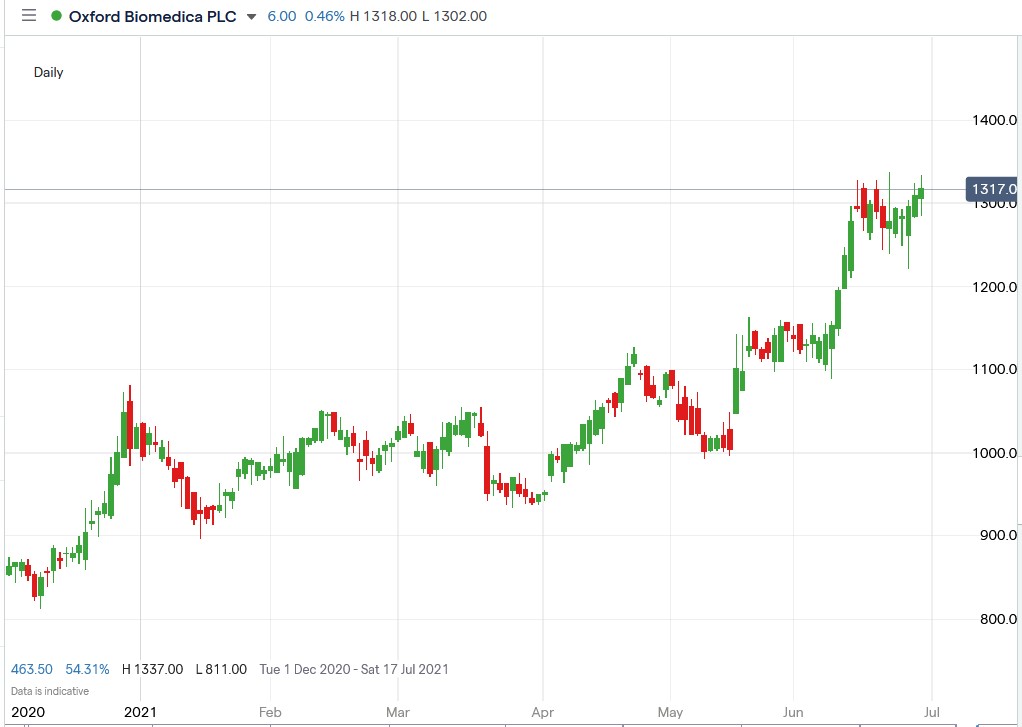Click the 463.50 period change value
This screenshot has width=1022, height=727.
(33, 669)
